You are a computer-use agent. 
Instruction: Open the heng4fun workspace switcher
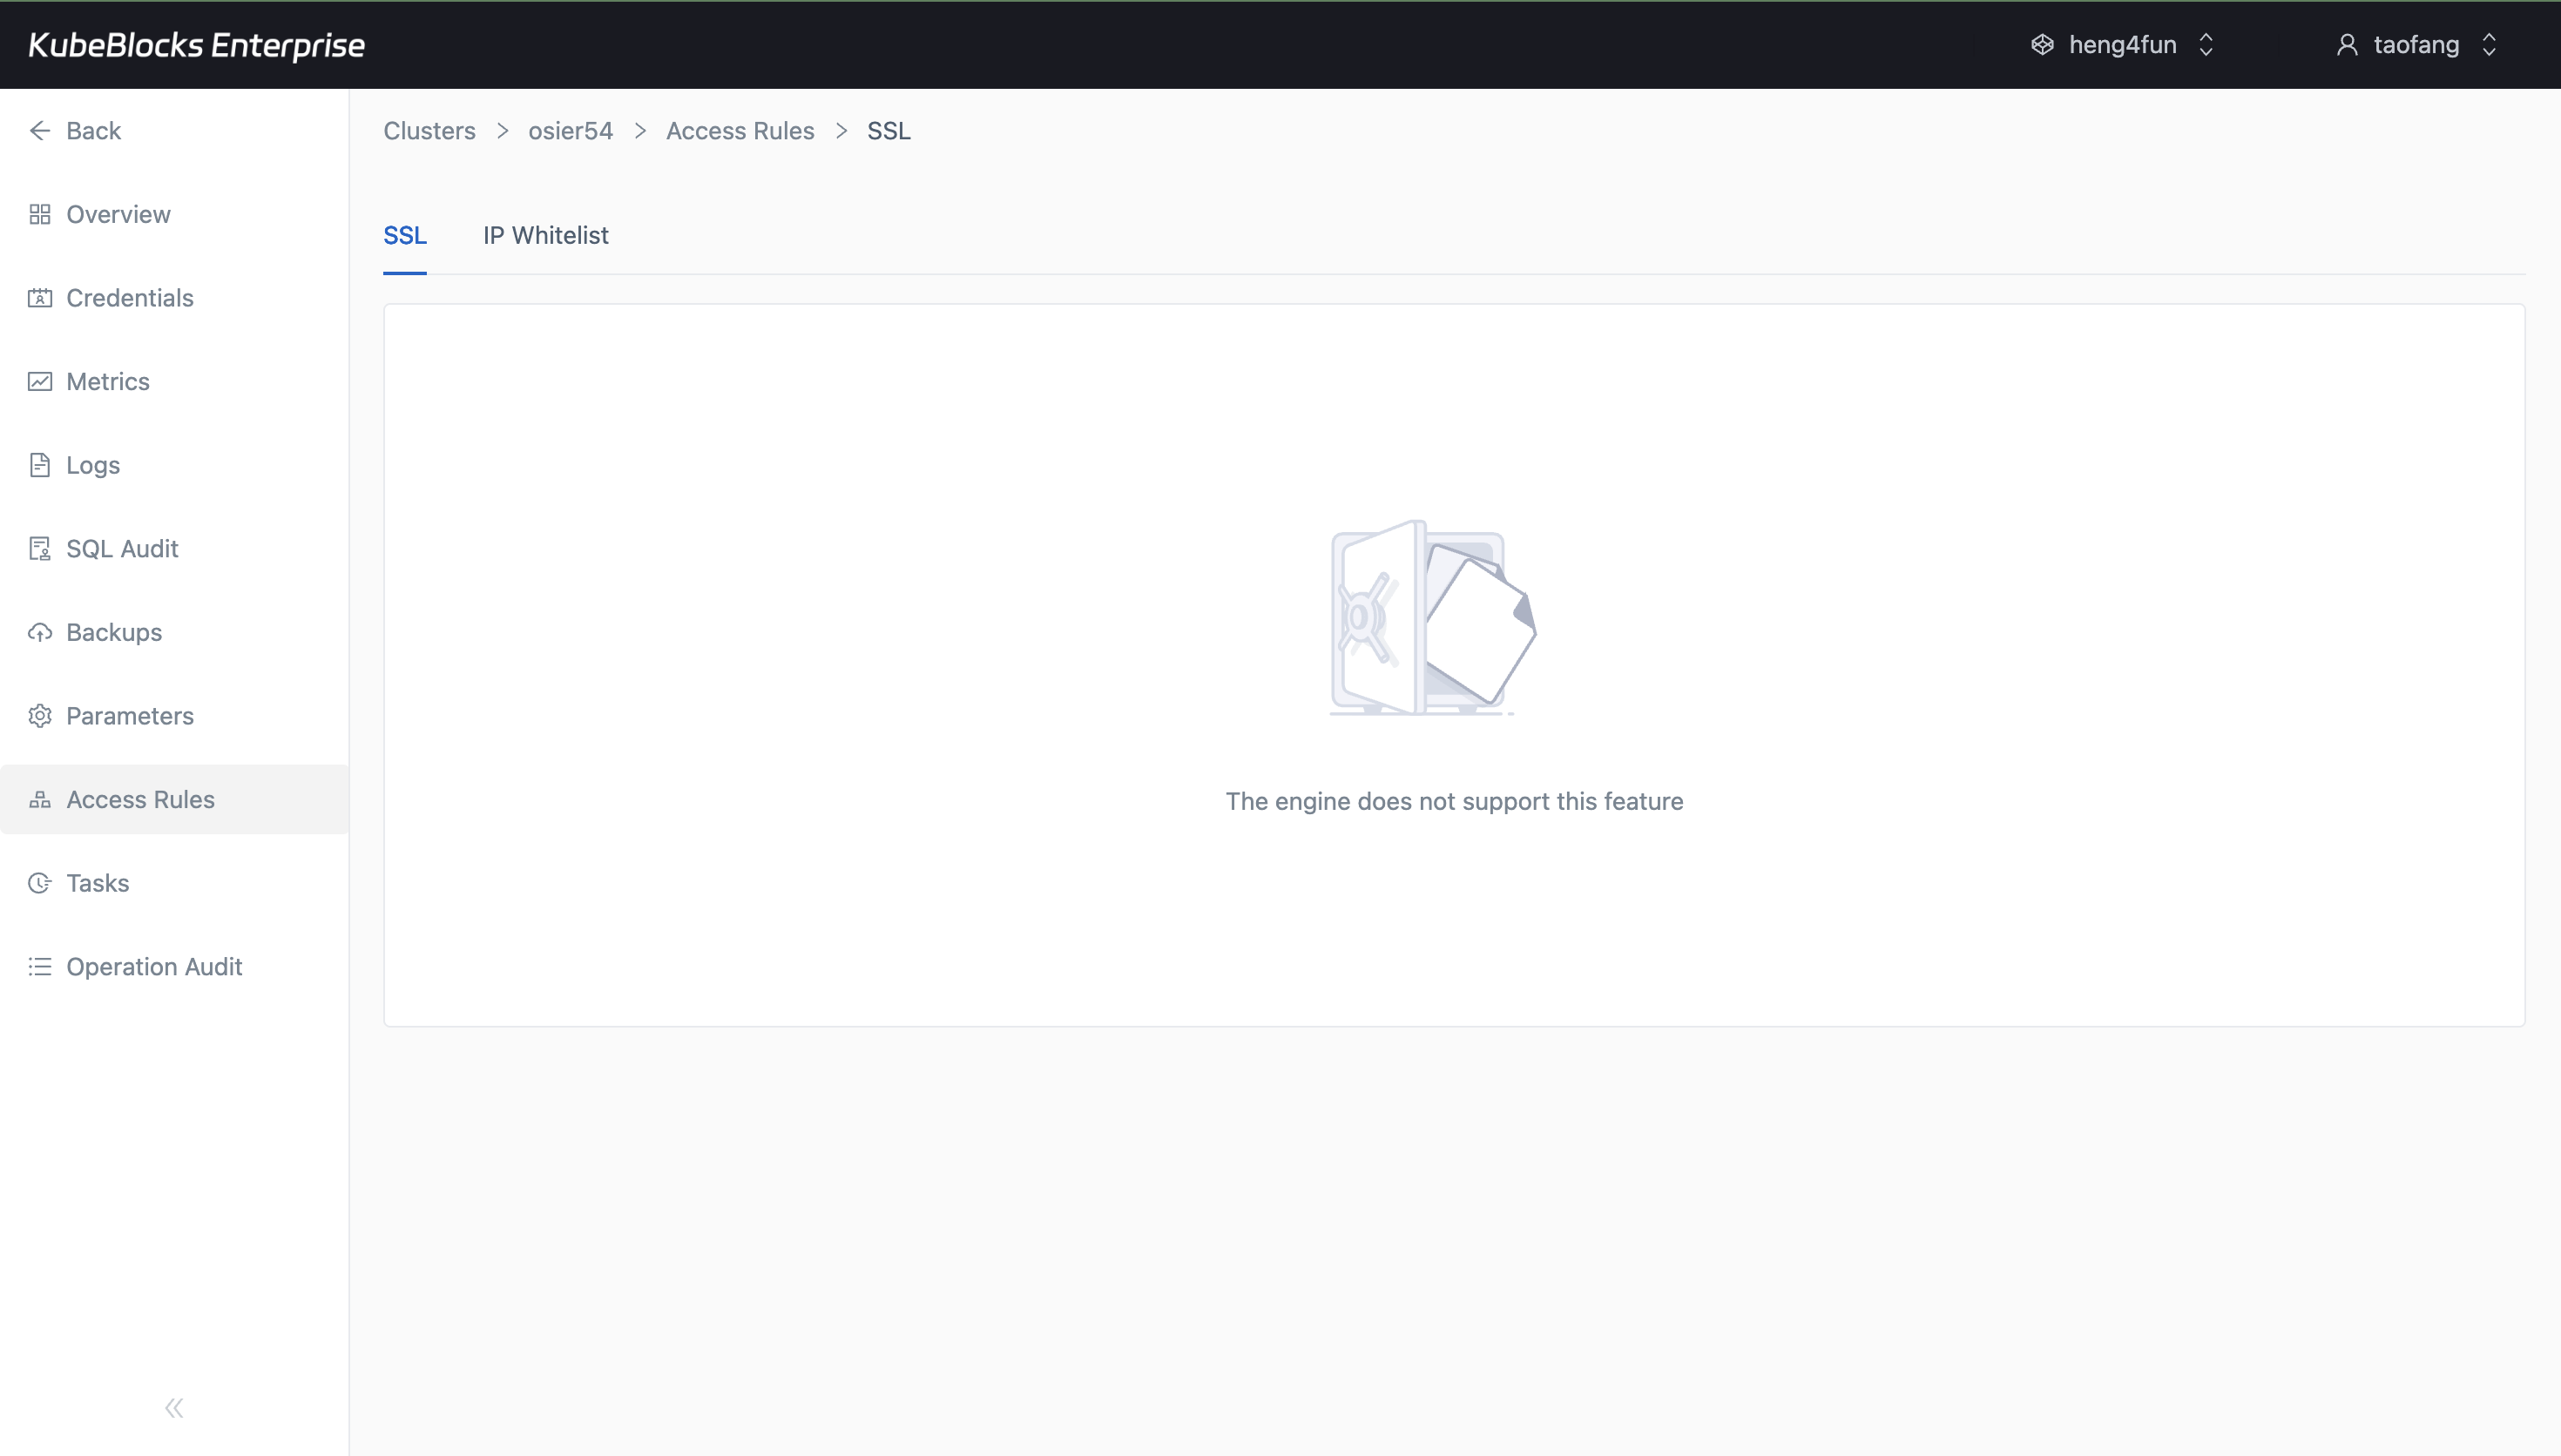tap(2122, 44)
